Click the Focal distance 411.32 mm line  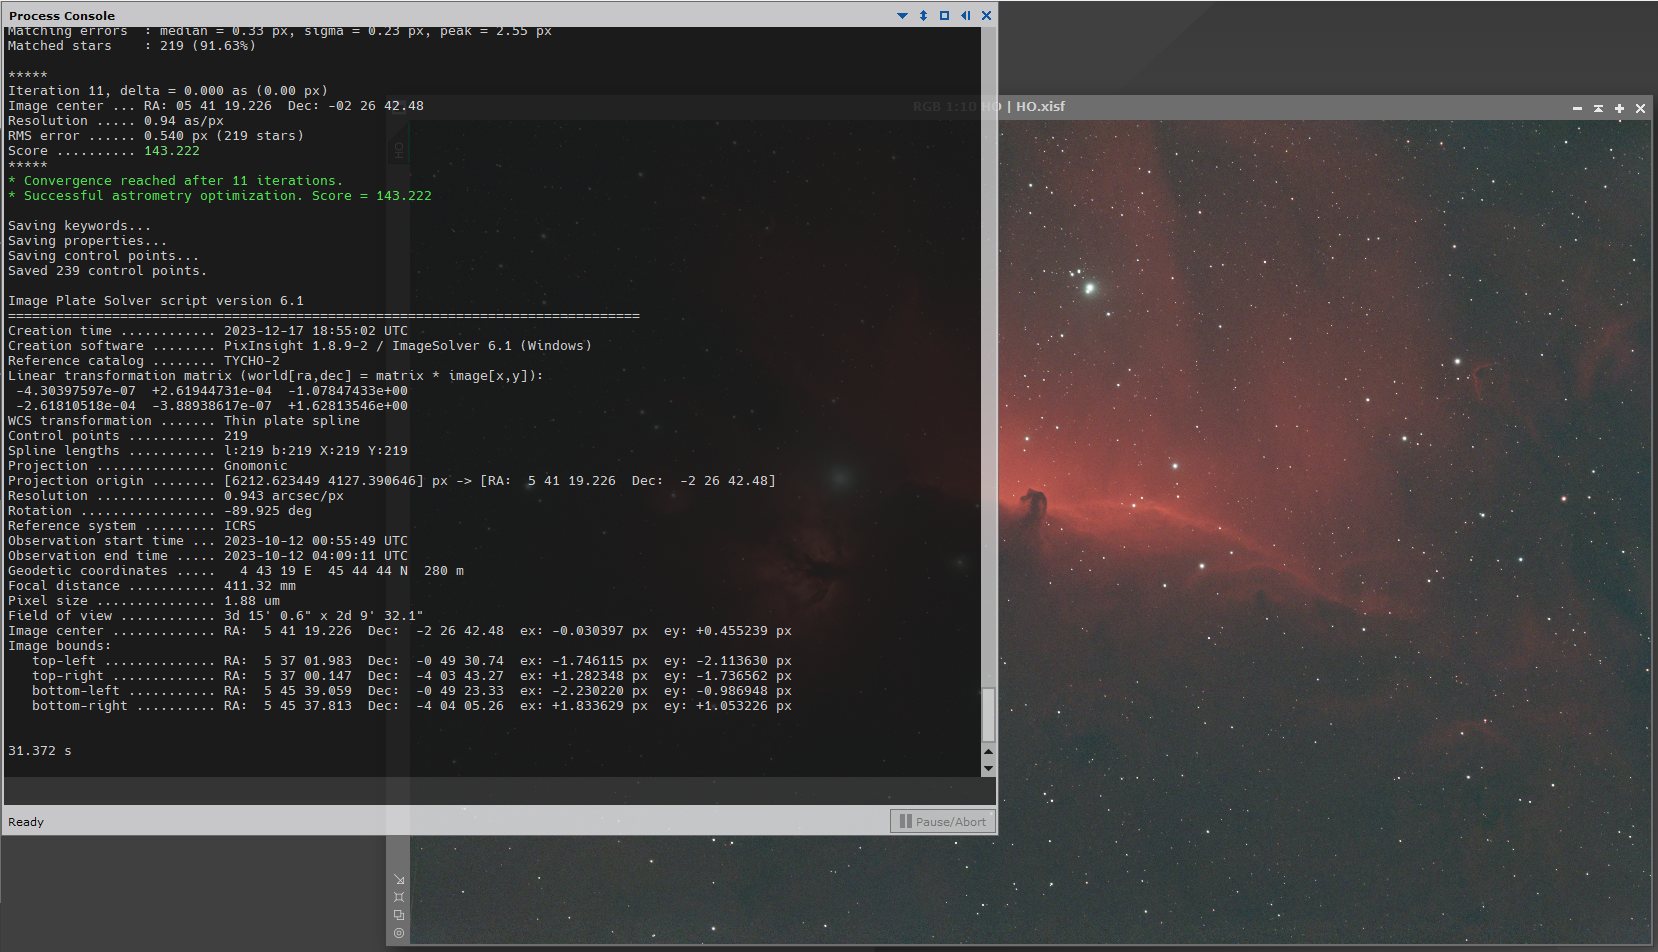pos(152,586)
